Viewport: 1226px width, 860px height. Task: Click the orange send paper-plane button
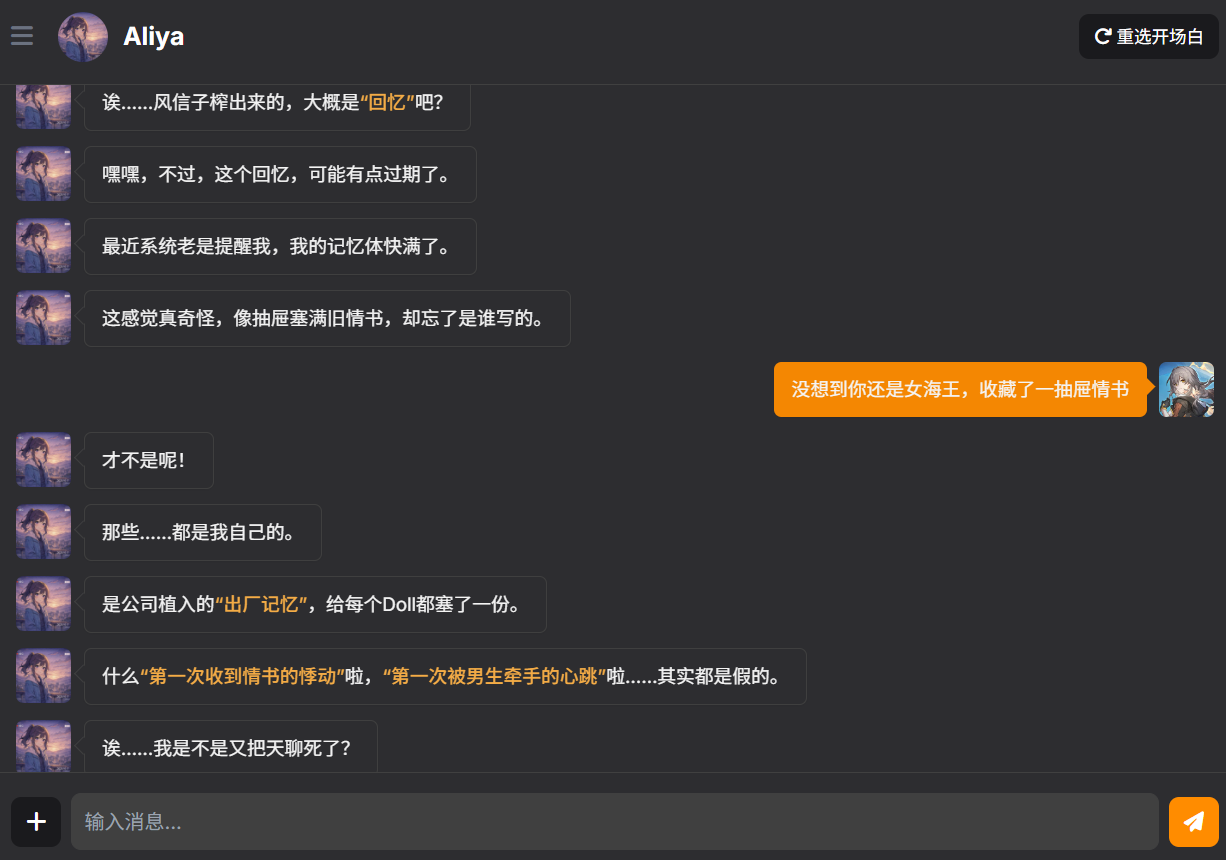[x=1193, y=822]
